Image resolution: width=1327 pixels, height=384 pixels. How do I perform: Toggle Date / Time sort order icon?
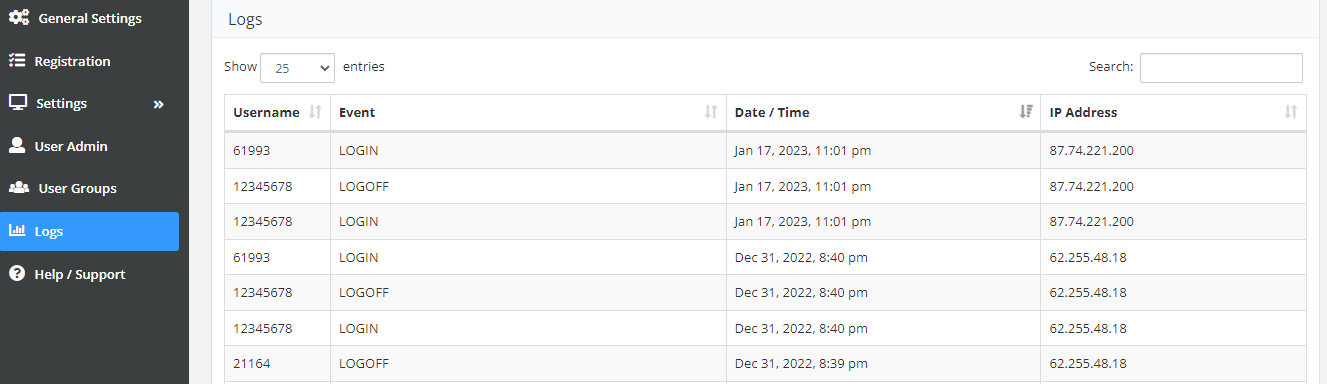(1025, 112)
